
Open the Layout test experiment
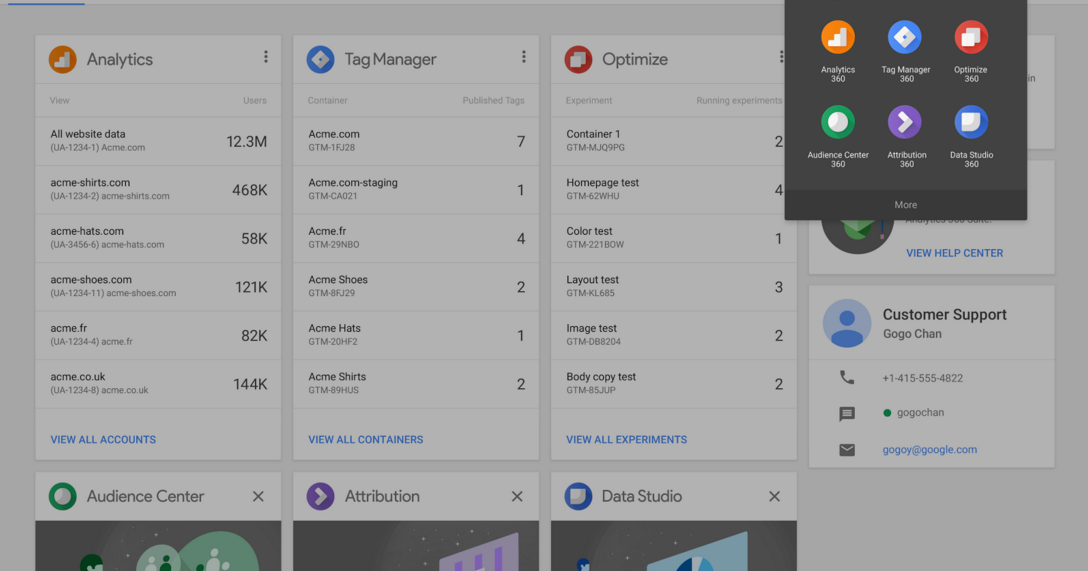[x=674, y=287]
